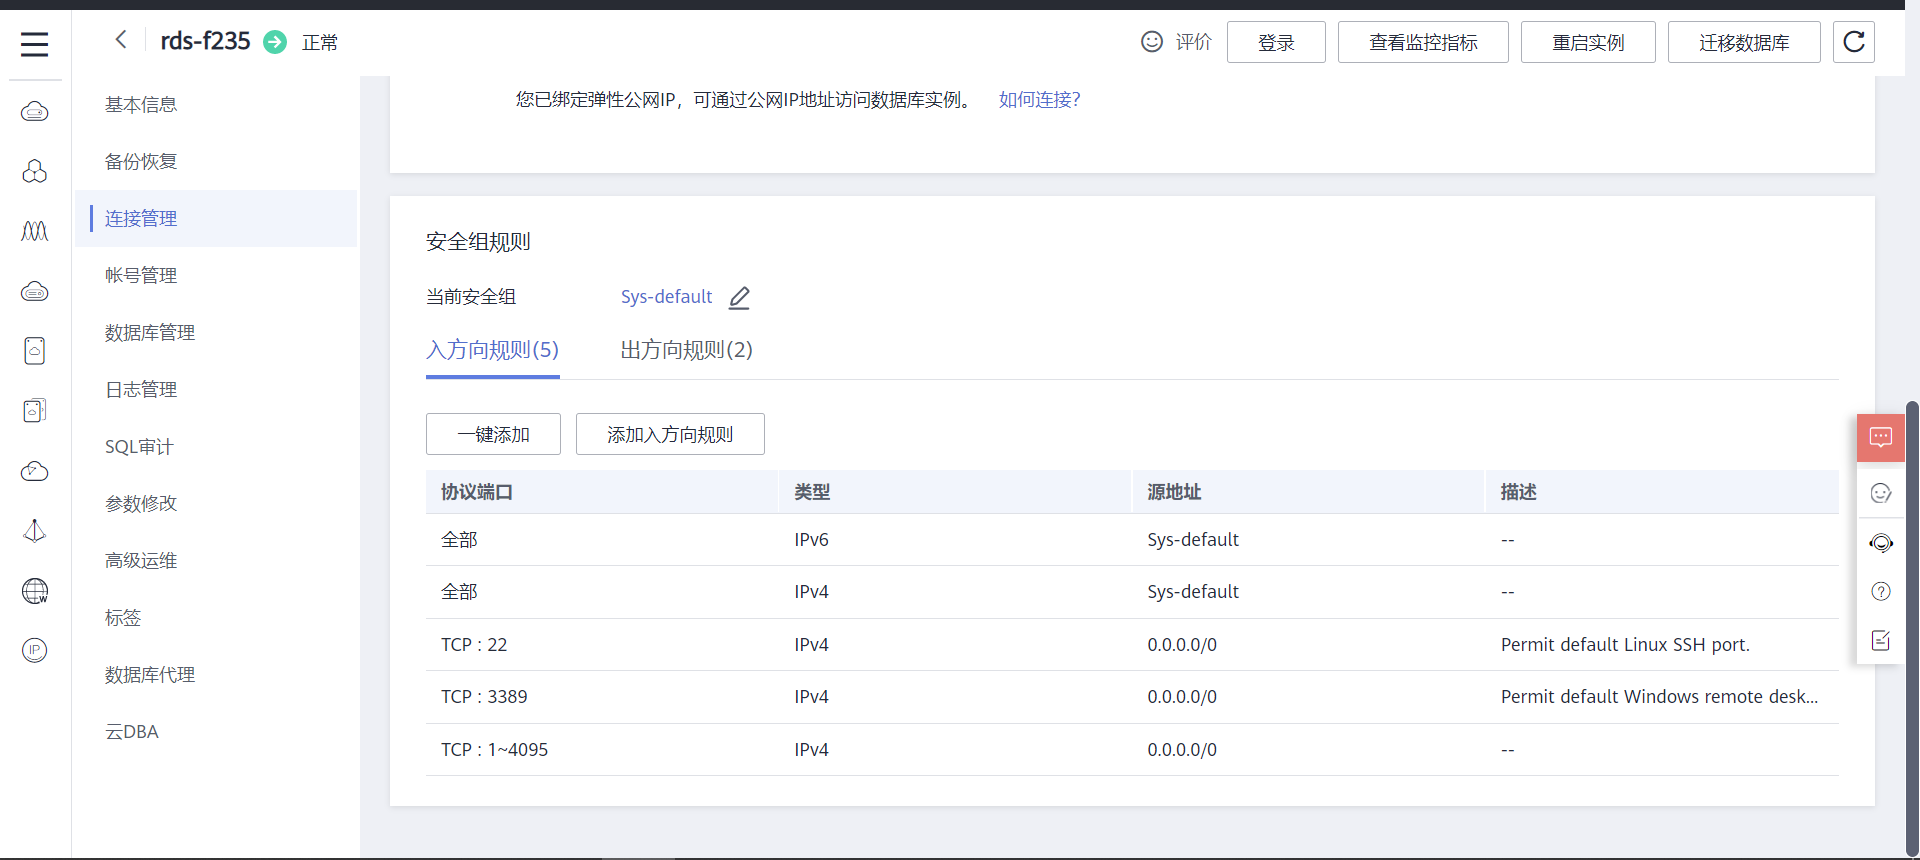Open the waveform curves sidebar icon
Viewport: 1920px width, 860px height.
35,231
